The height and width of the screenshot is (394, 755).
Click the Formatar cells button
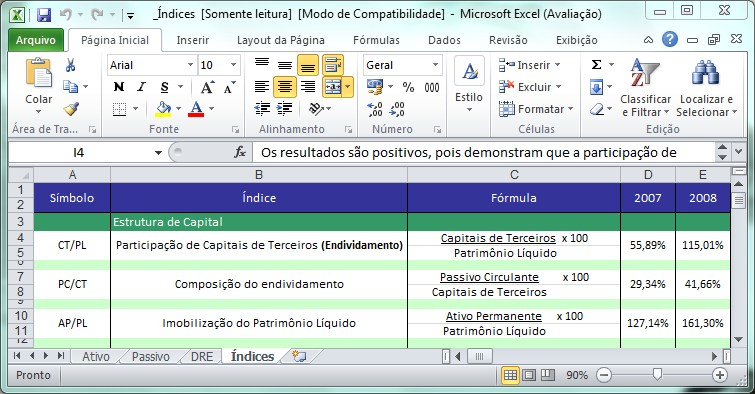pyautogui.click(x=536, y=109)
